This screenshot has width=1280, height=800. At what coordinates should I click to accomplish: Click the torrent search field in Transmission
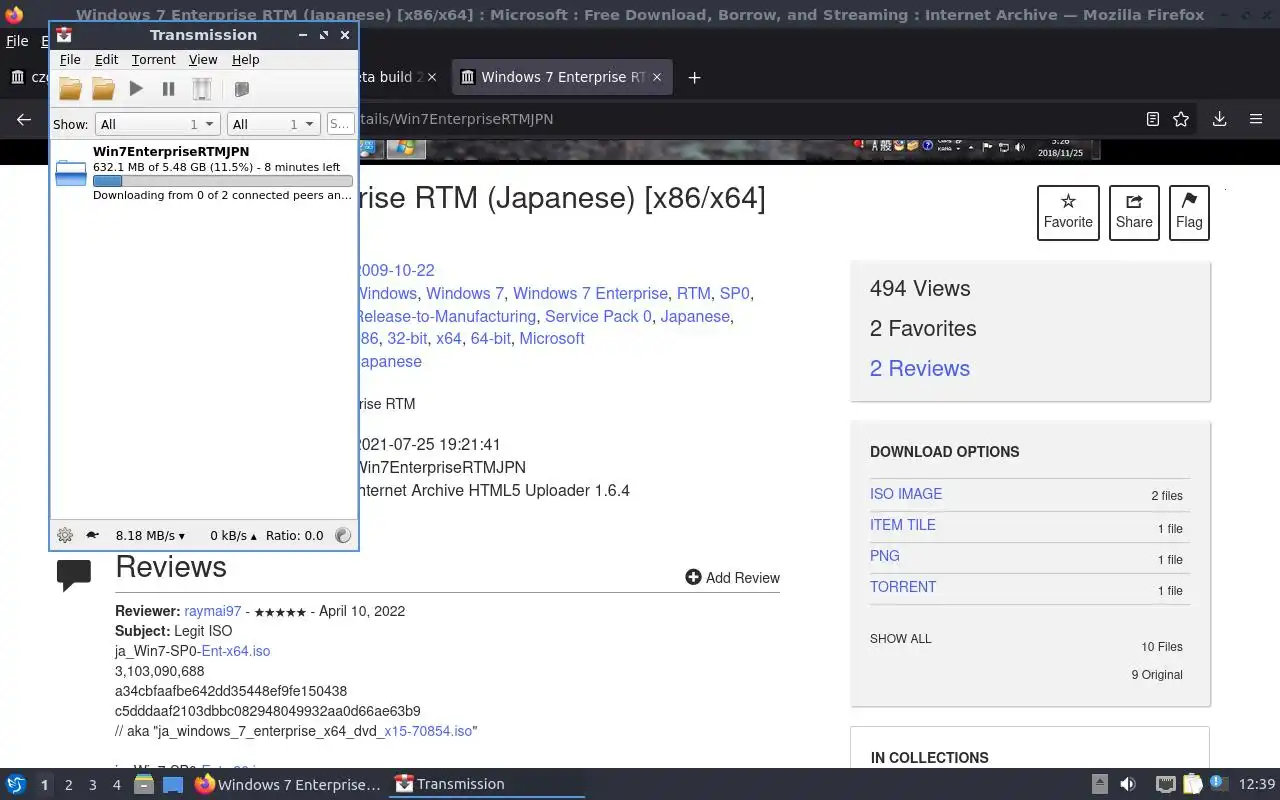340,124
